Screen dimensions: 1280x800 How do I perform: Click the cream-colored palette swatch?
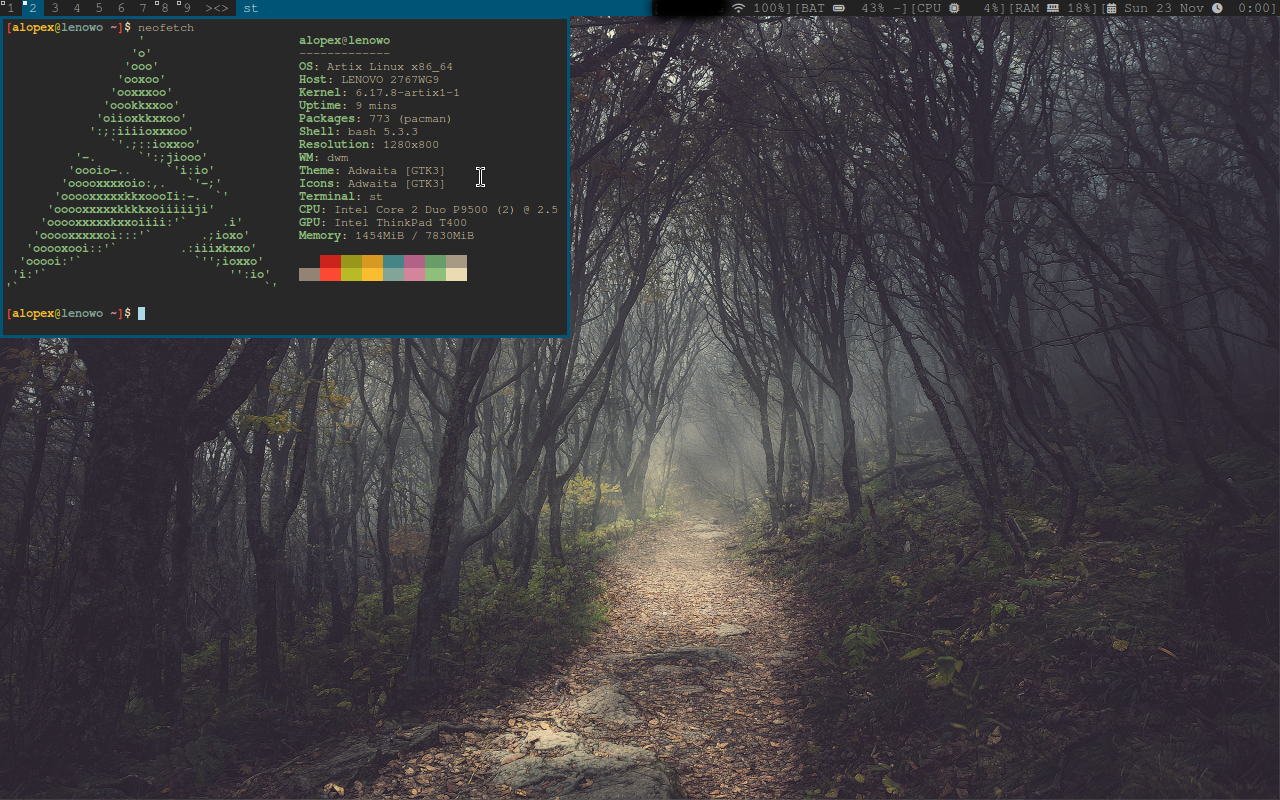pos(456,275)
